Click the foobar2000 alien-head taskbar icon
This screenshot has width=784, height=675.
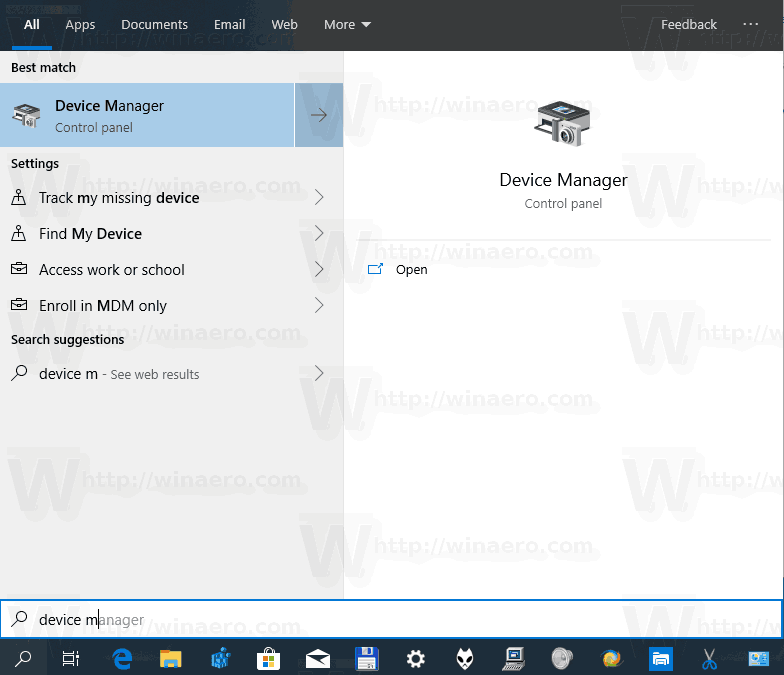(x=465, y=658)
